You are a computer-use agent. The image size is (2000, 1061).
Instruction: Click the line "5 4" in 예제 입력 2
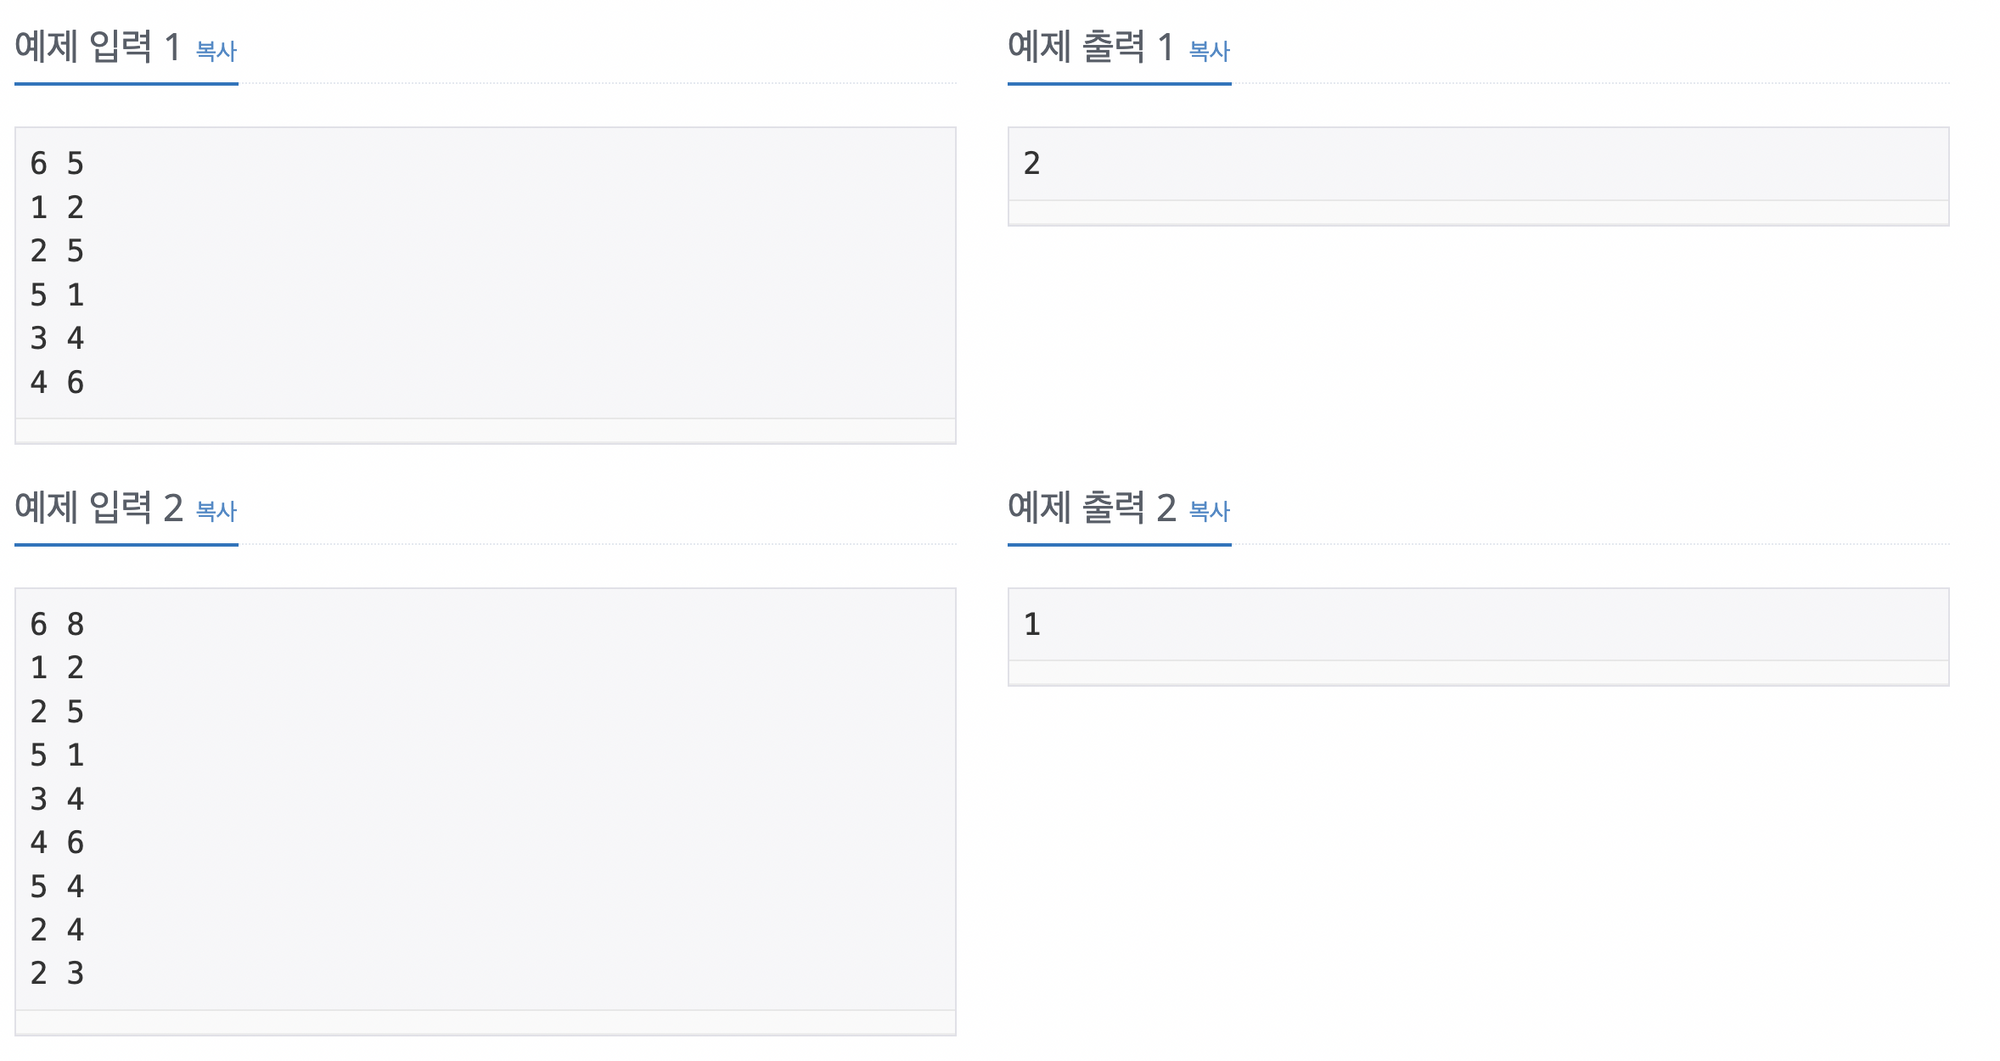click(x=57, y=886)
